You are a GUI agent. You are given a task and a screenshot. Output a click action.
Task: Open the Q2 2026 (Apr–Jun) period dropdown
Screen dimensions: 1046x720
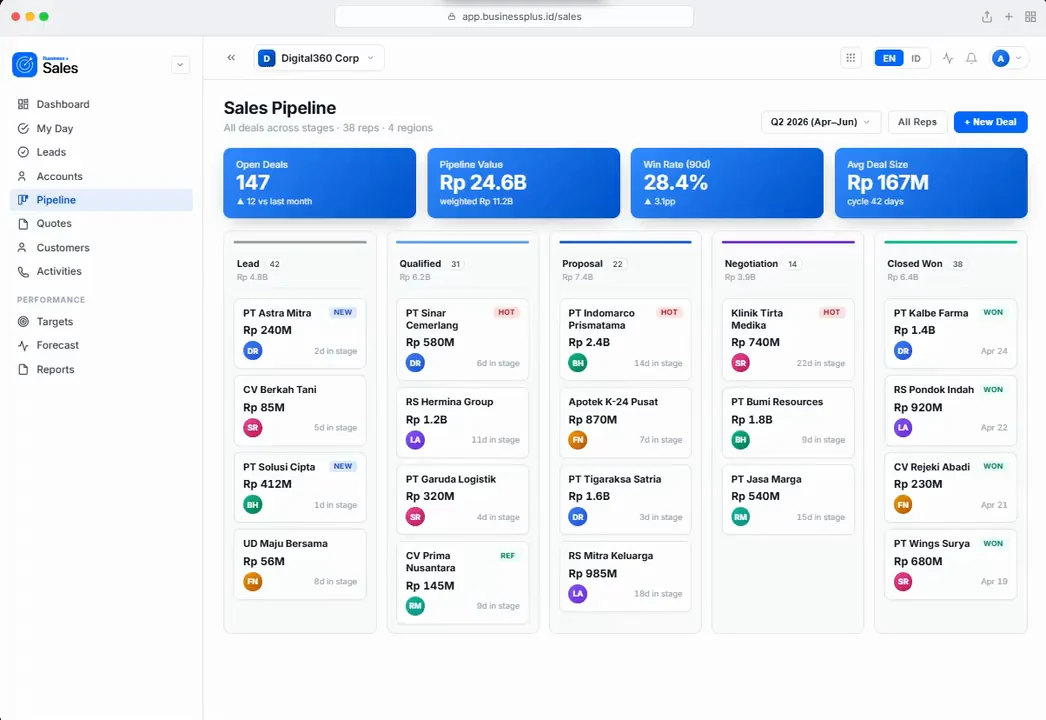point(821,122)
